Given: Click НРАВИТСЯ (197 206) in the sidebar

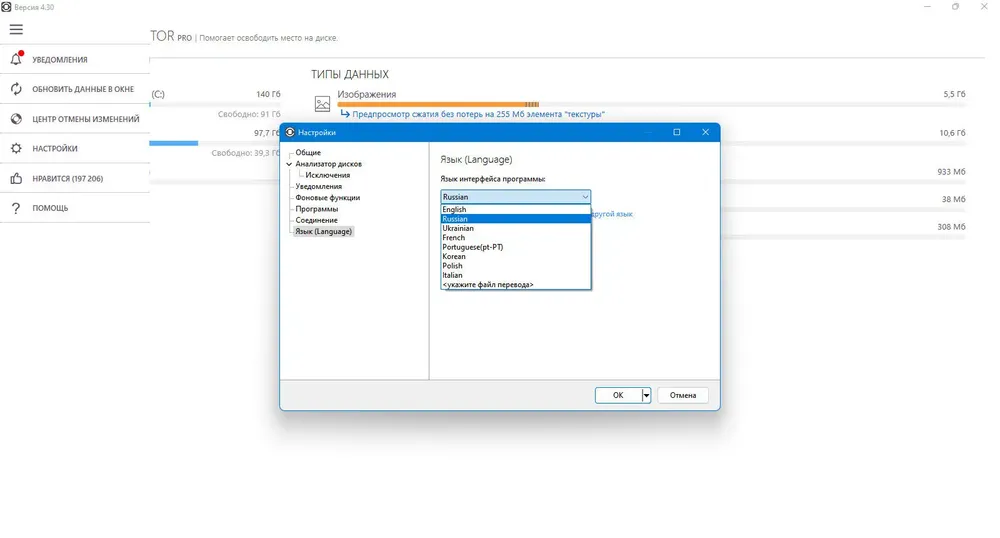Looking at the screenshot, I should (x=68, y=178).
